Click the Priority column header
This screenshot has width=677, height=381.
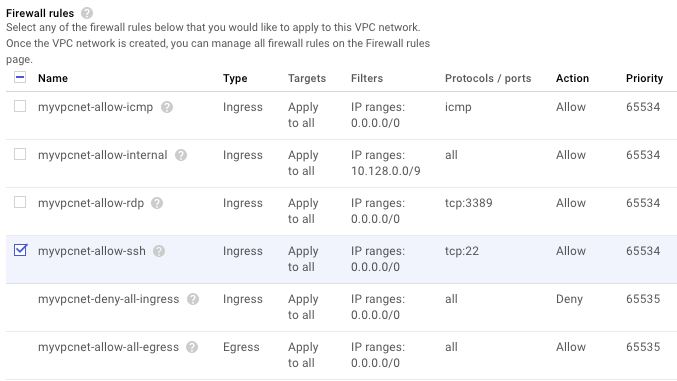pos(644,79)
